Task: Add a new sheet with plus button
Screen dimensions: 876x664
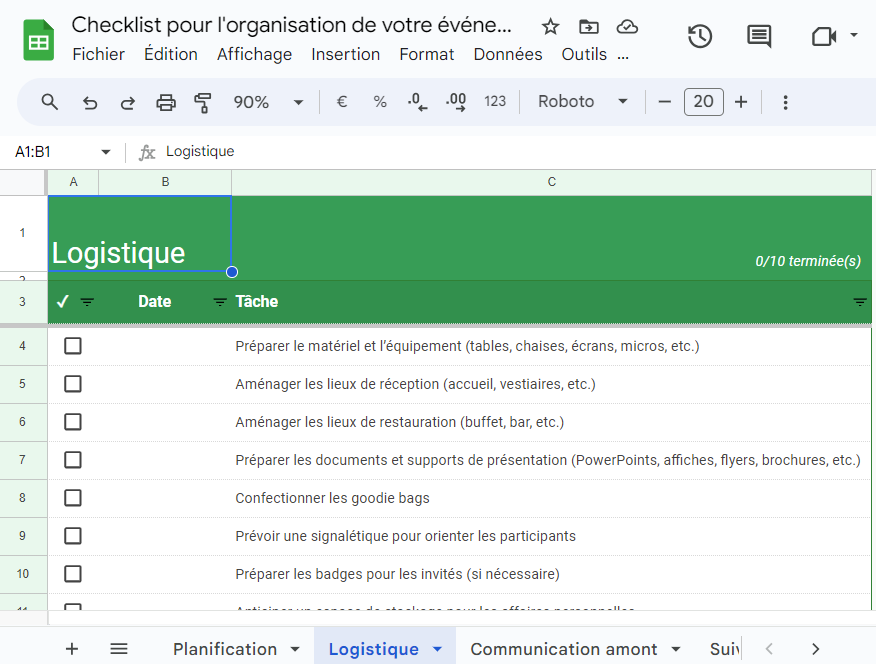Action: [x=72, y=649]
